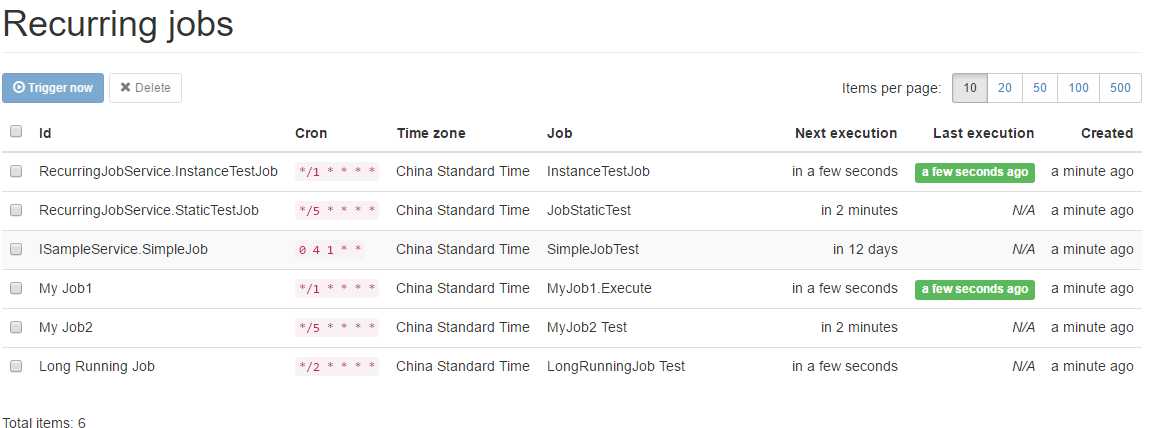Open InstanceTestJob's last execution badge
The image size is (1155, 428).
pyautogui.click(x=974, y=172)
